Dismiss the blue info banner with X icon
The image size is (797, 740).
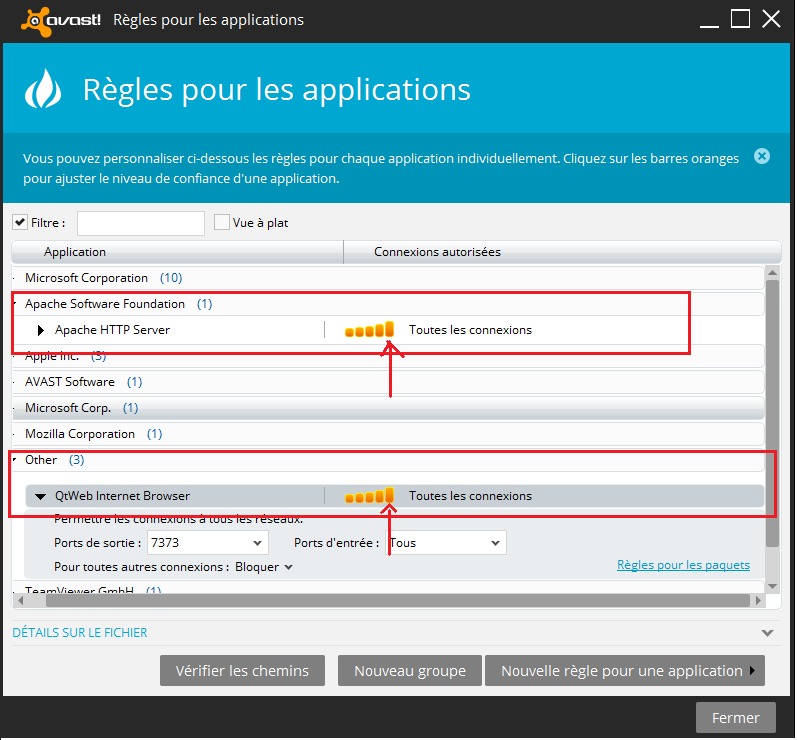(761, 156)
